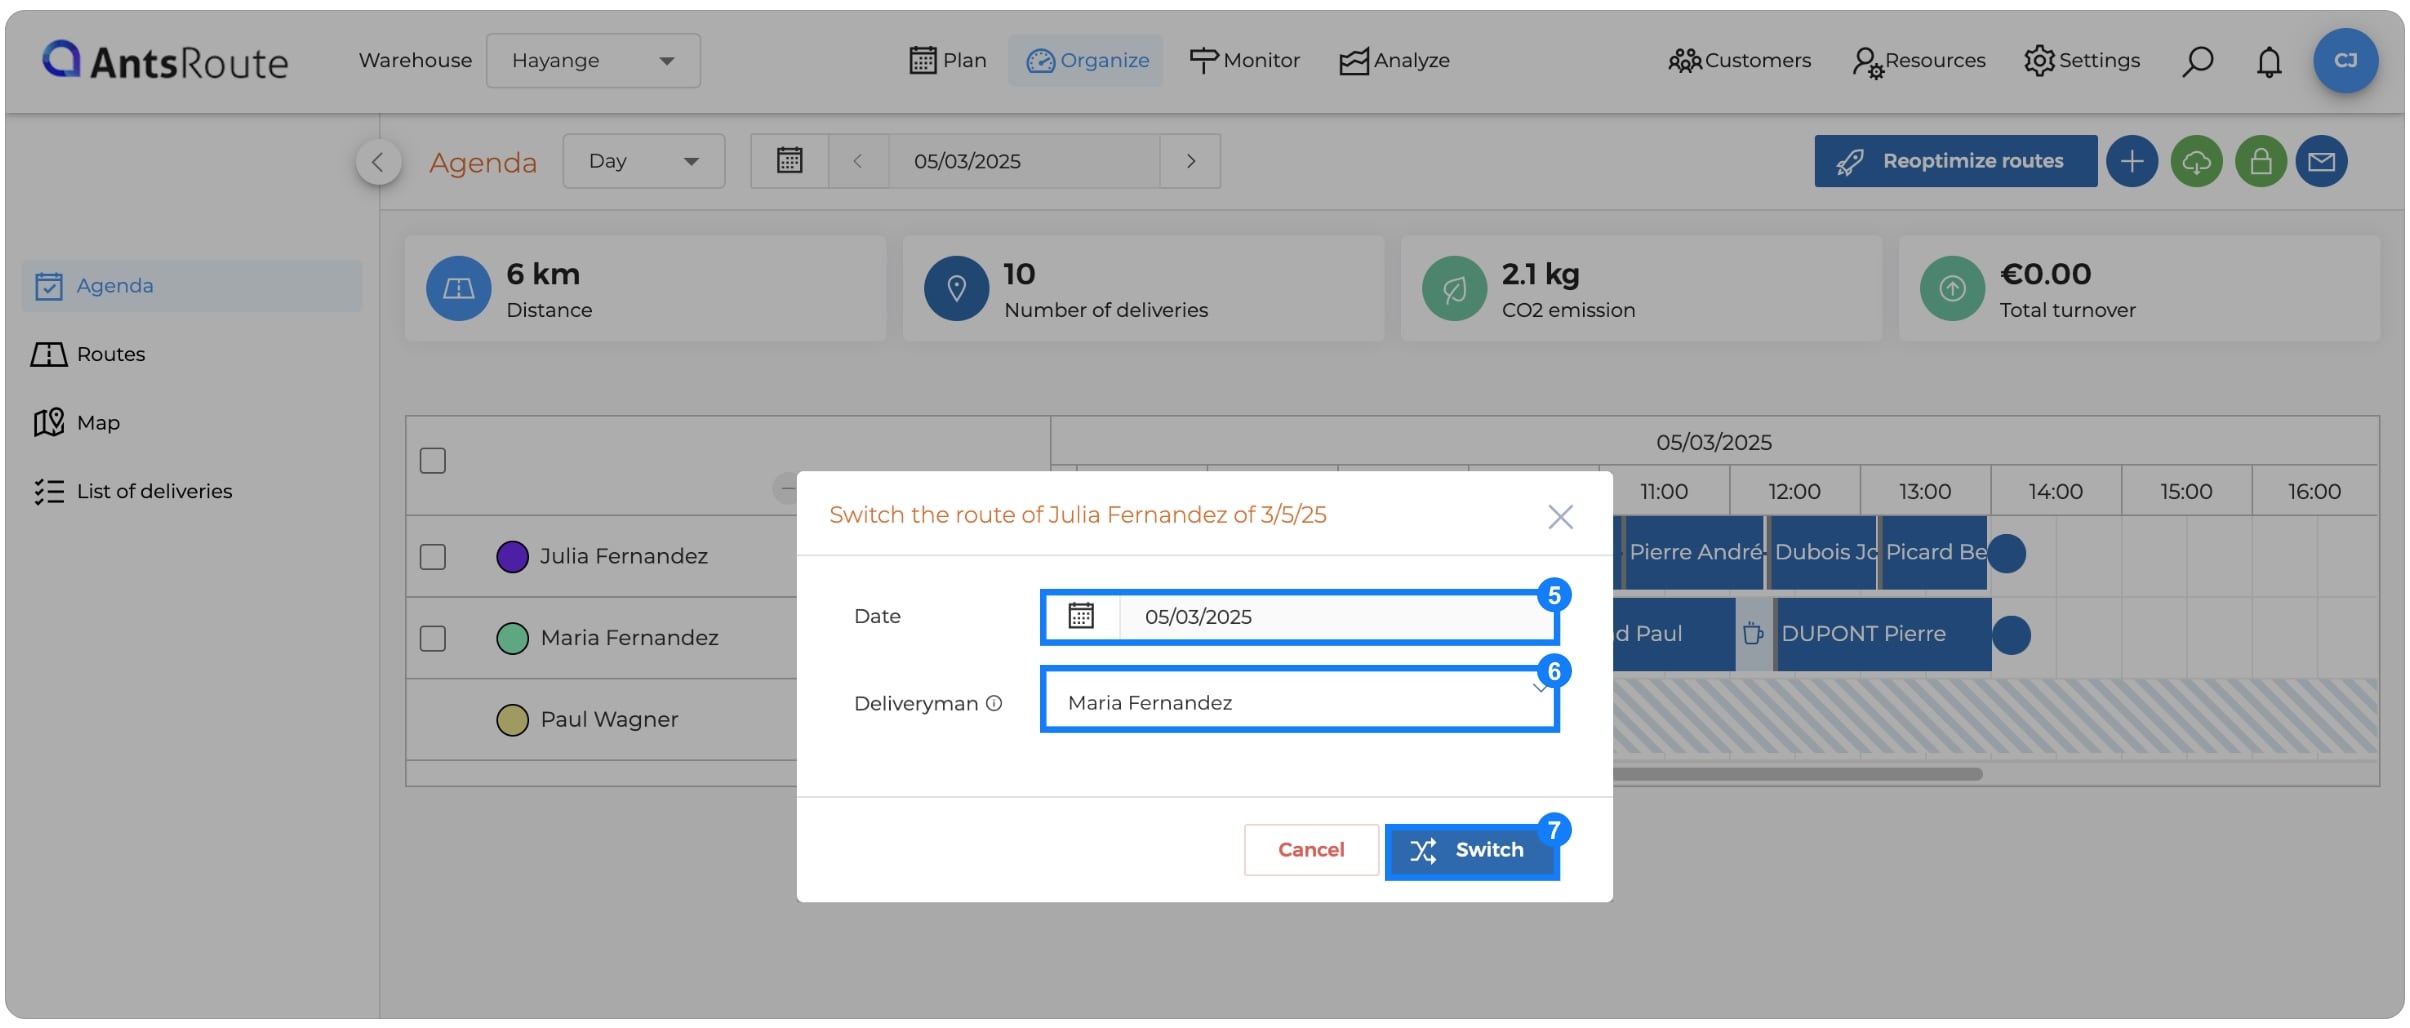Click the green cloud download icon
Viewport: 2410px width, 1028px height.
coord(2196,161)
